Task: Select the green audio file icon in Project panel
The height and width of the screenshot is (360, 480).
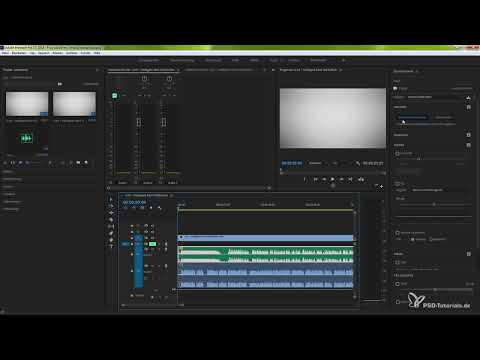Action: point(27,138)
